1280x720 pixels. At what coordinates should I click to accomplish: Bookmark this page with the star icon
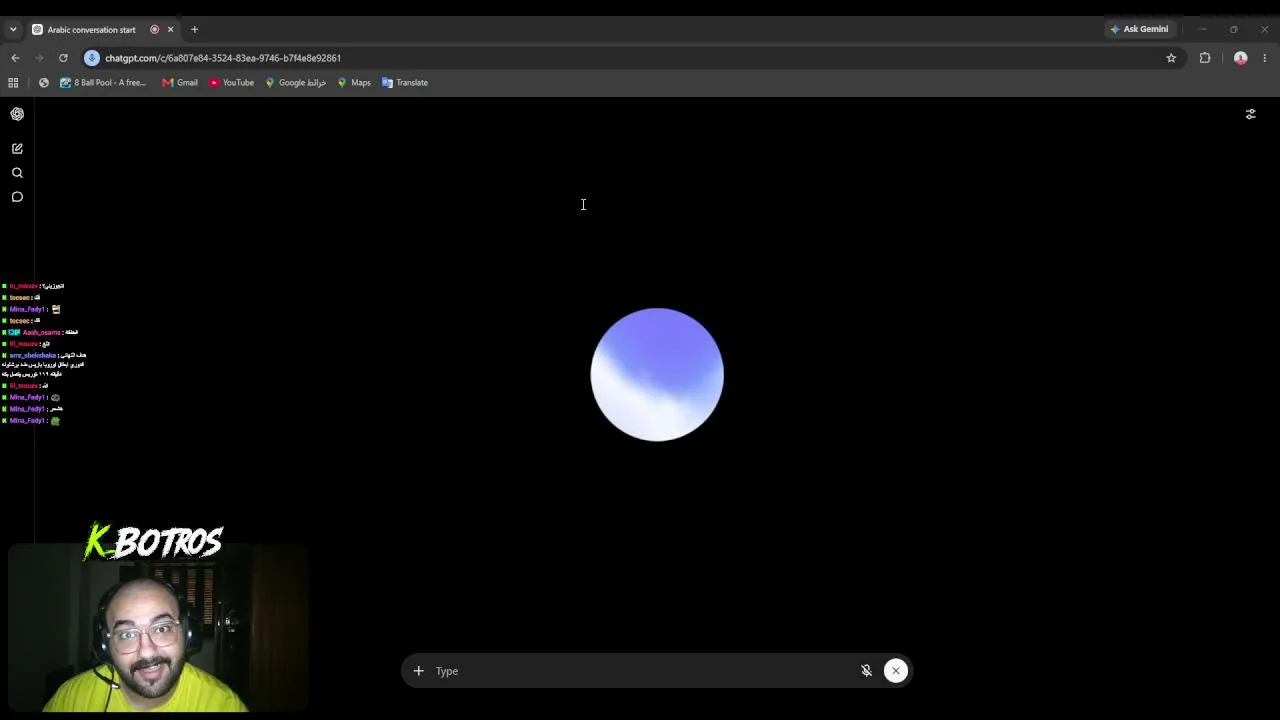(1171, 58)
